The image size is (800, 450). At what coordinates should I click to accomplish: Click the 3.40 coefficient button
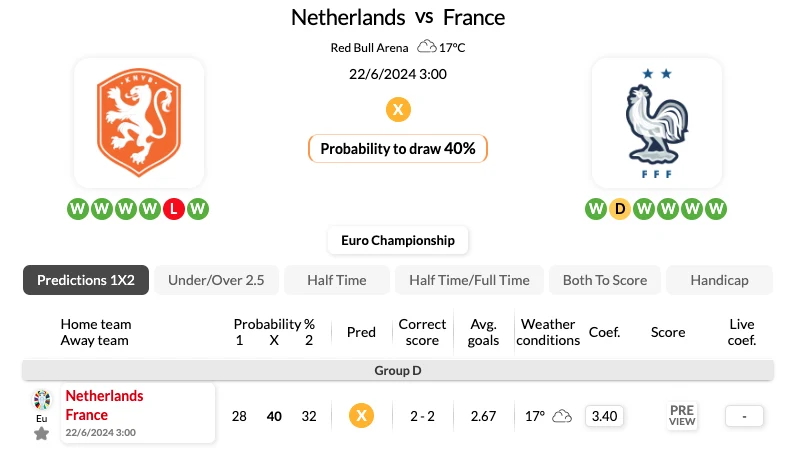pyautogui.click(x=604, y=416)
